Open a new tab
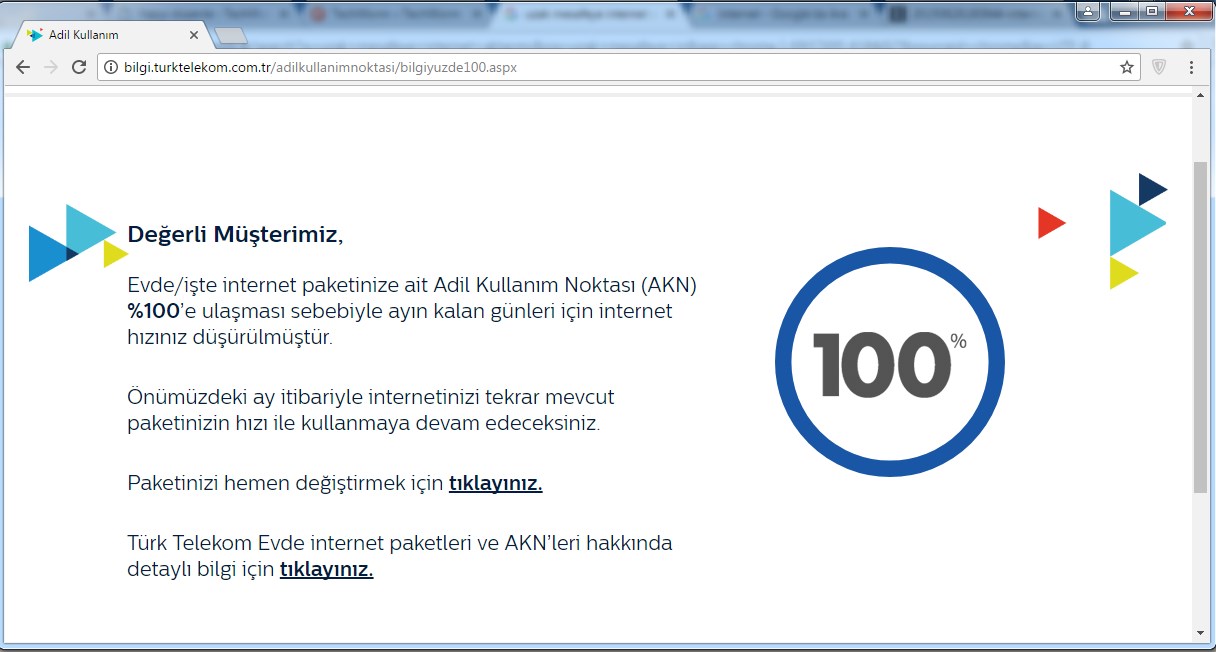 (x=230, y=36)
